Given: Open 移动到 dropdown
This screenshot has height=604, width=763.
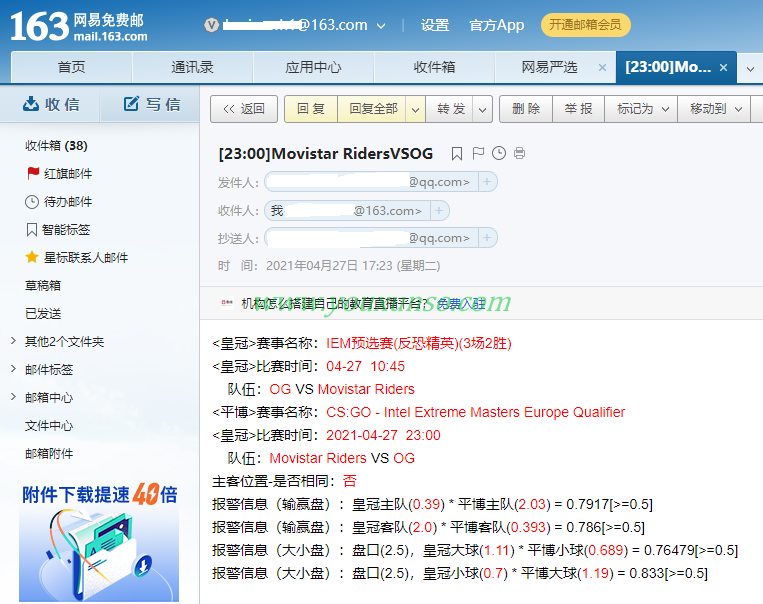Looking at the screenshot, I should [x=715, y=109].
